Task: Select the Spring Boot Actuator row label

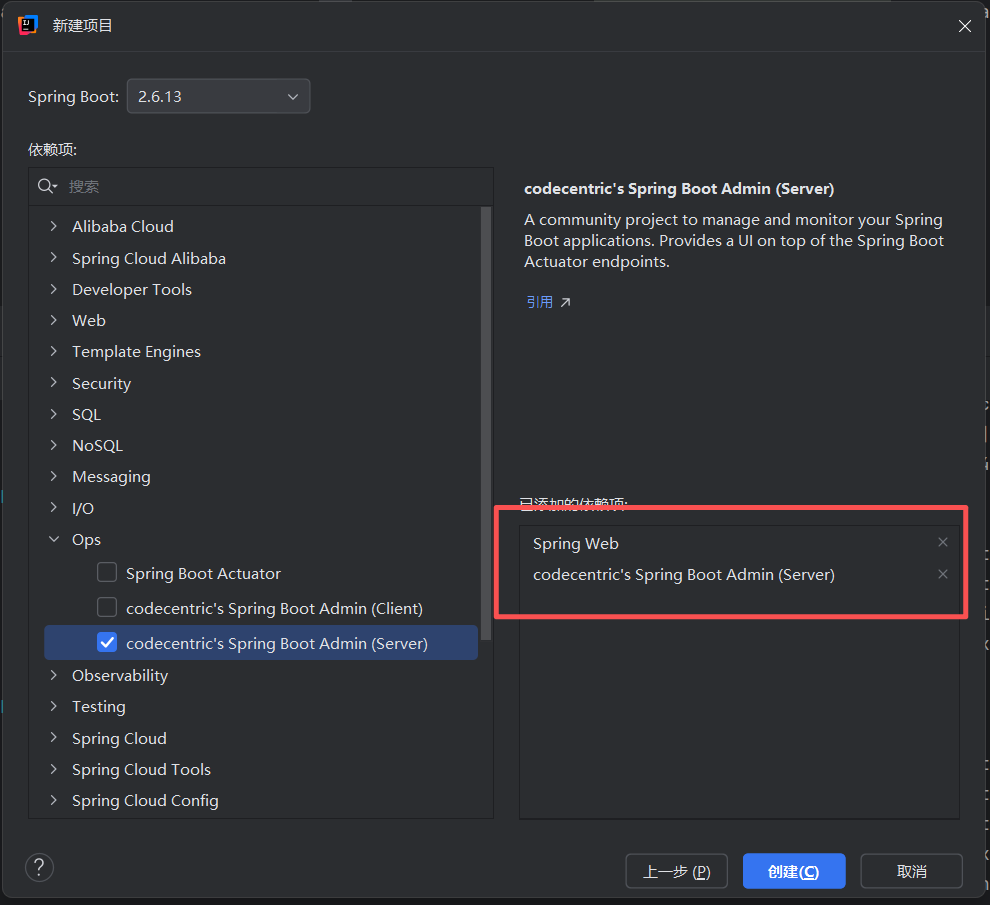Action: click(203, 573)
